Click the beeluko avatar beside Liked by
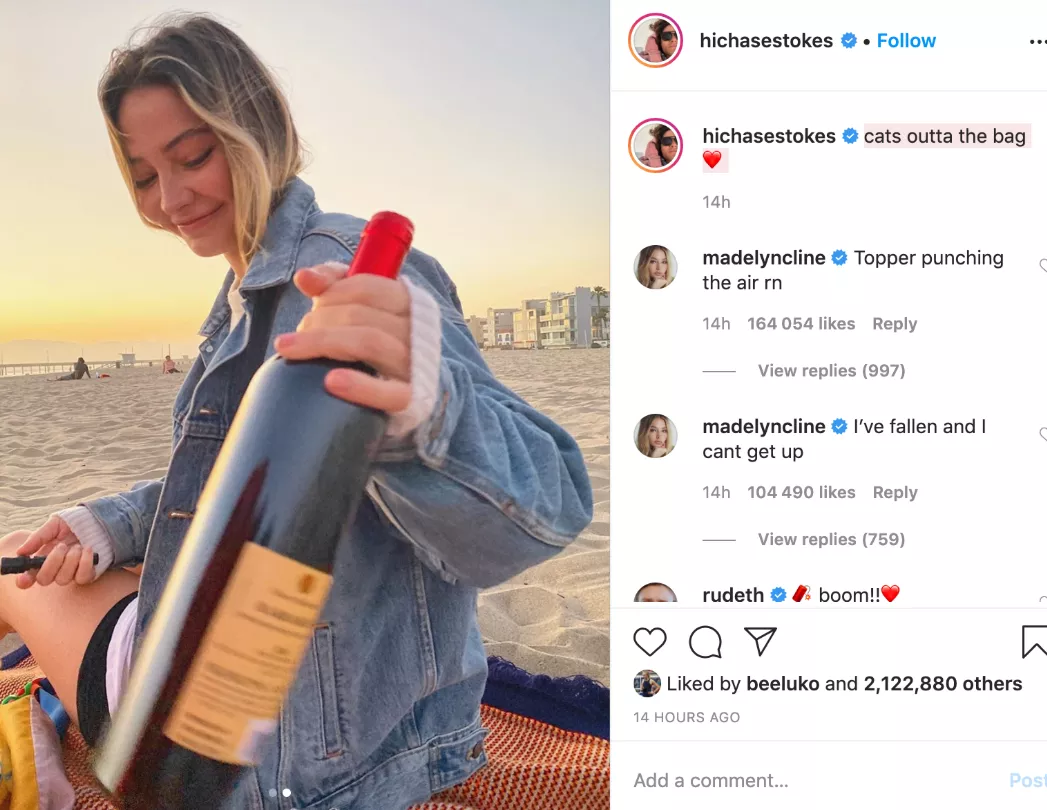The width and height of the screenshot is (1047, 810). (x=647, y=684)
